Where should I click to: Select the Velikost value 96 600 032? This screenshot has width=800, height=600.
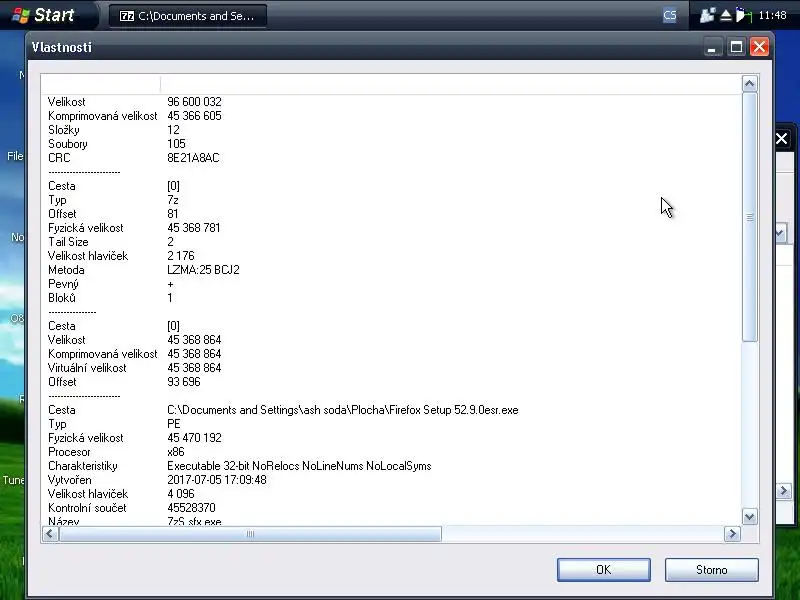[x=194, y=102]
